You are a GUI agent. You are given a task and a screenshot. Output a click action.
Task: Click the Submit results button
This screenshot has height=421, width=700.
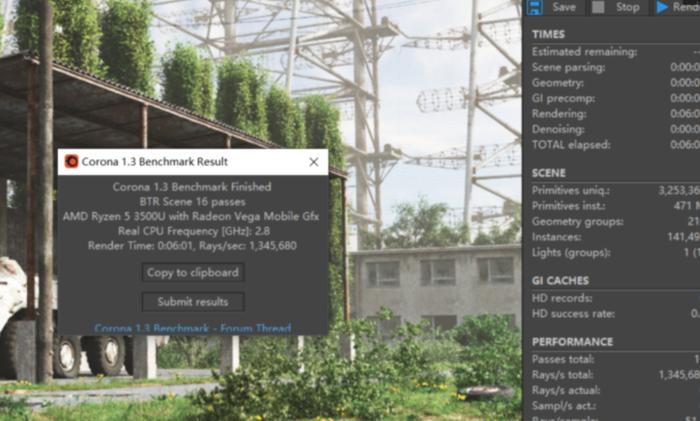[x=193, y=302]
